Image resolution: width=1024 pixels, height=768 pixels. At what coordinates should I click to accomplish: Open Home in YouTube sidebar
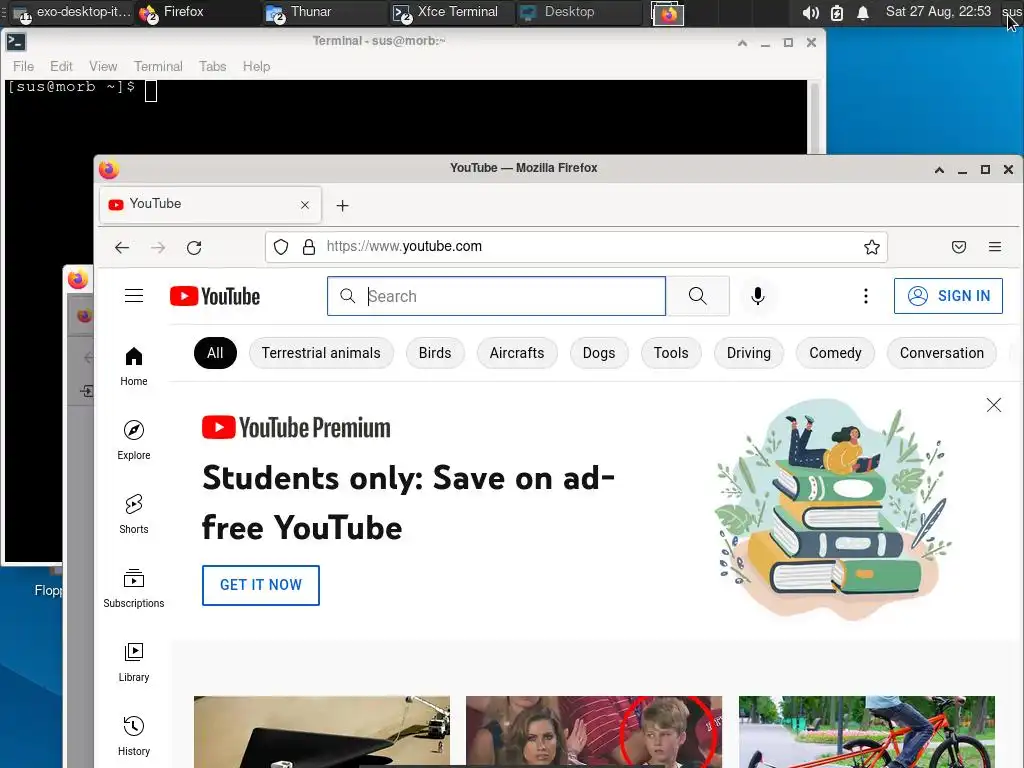(x=134, y=366)
